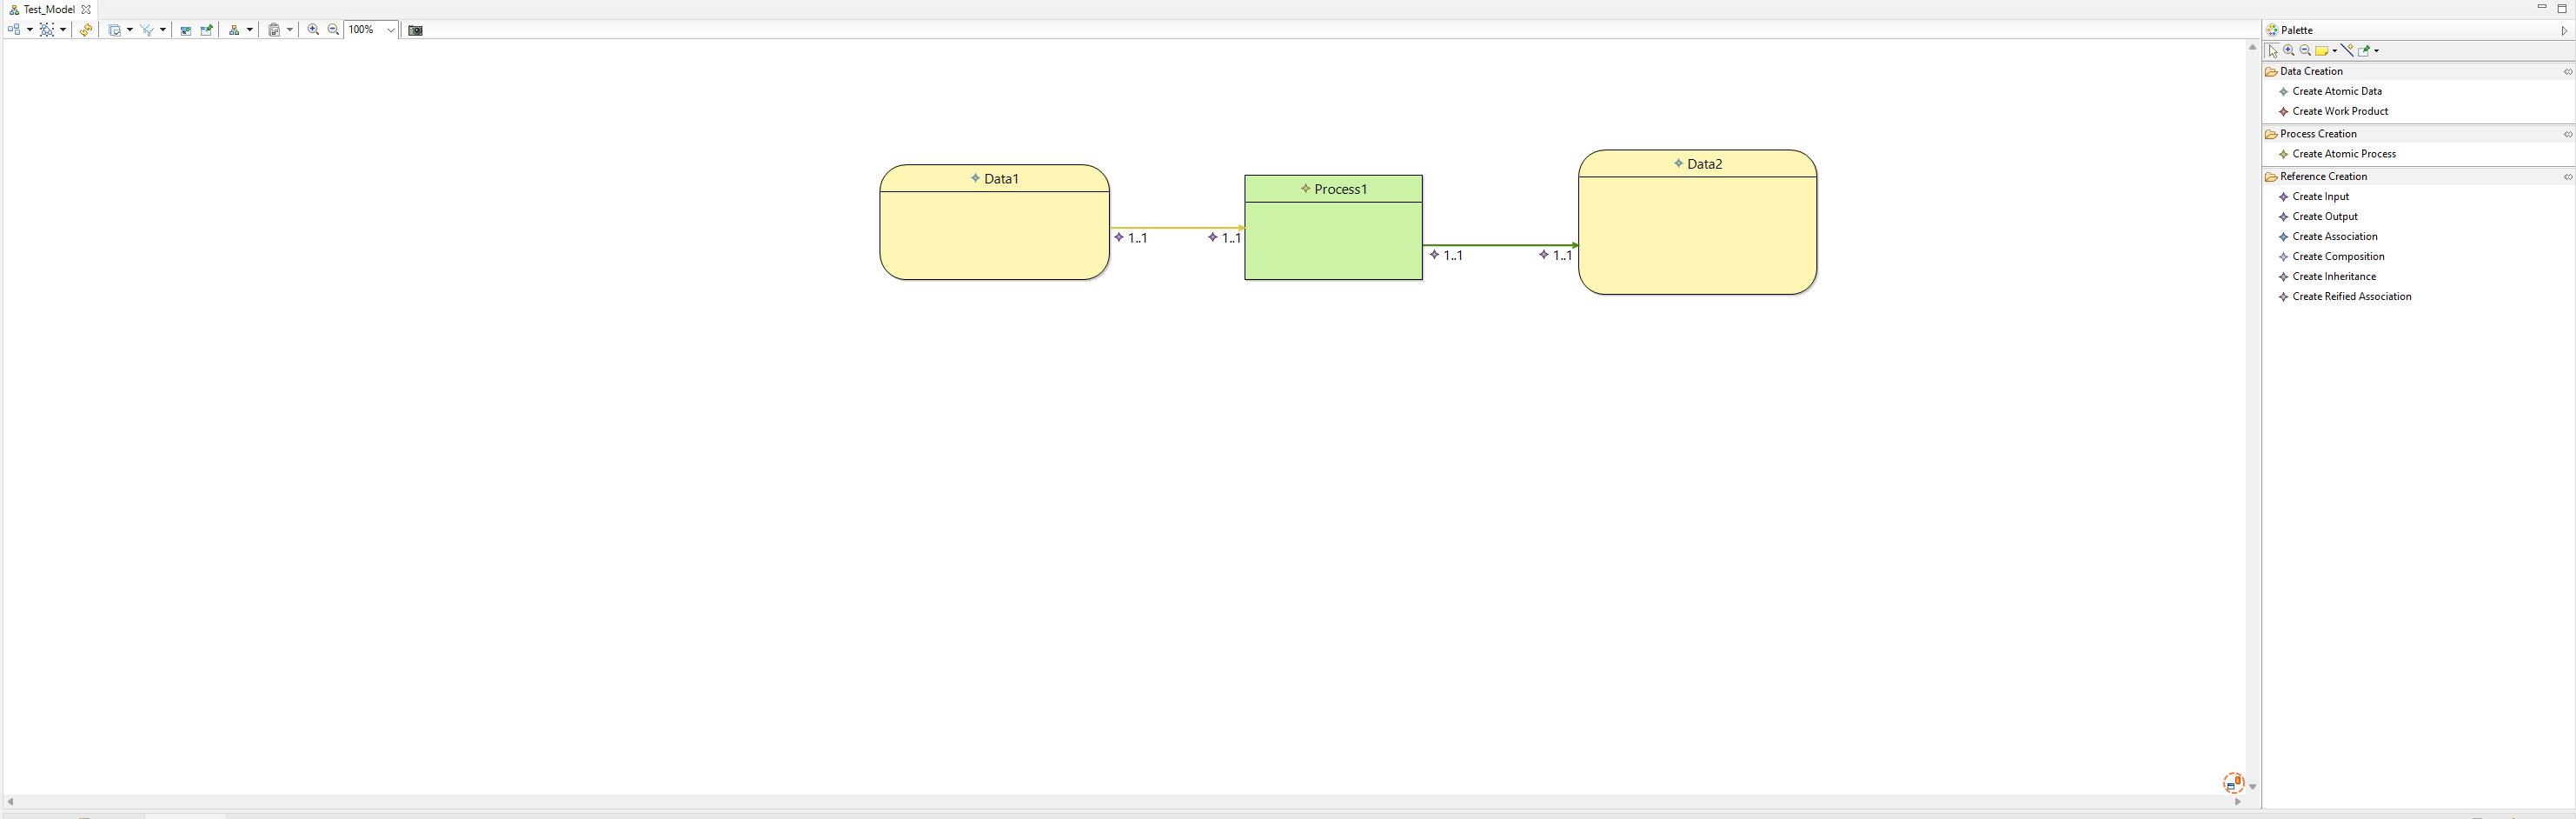The height and width of the screenshot is (819, 2576).
Task: Click the Show/Hide elements window icon
Action: click(x=186, y=30)
